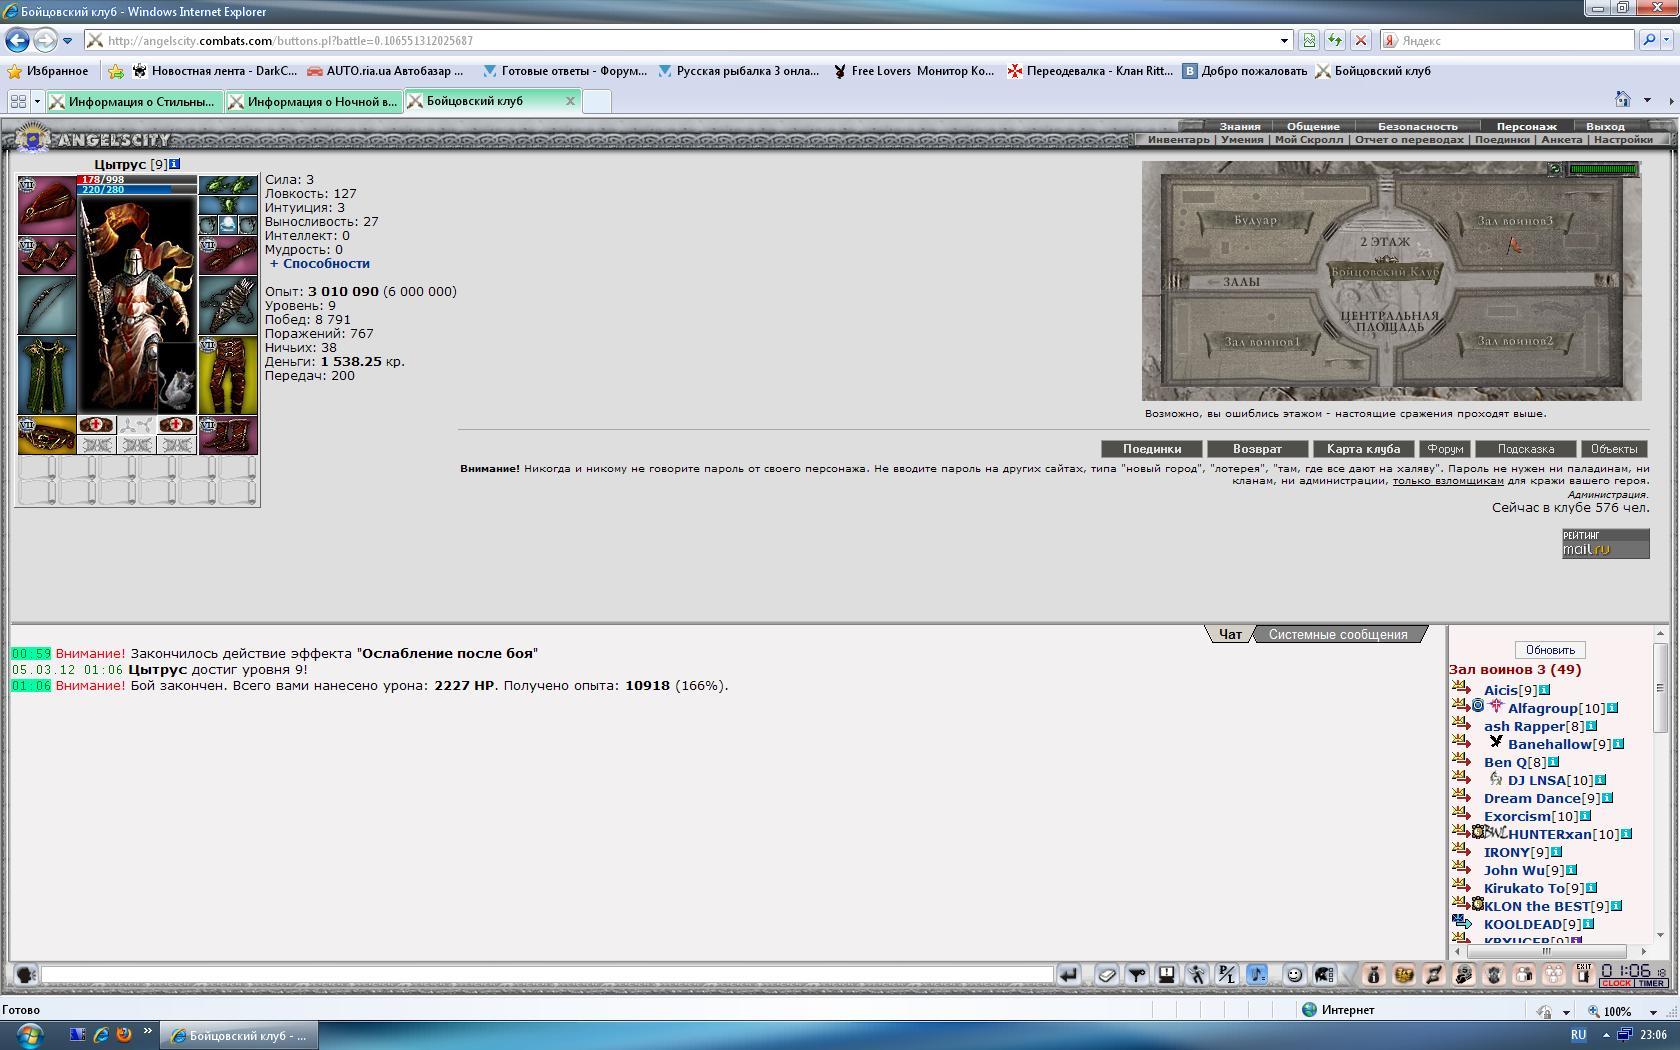
Task: Open the Общение menu
Action: coord(1313,126)
